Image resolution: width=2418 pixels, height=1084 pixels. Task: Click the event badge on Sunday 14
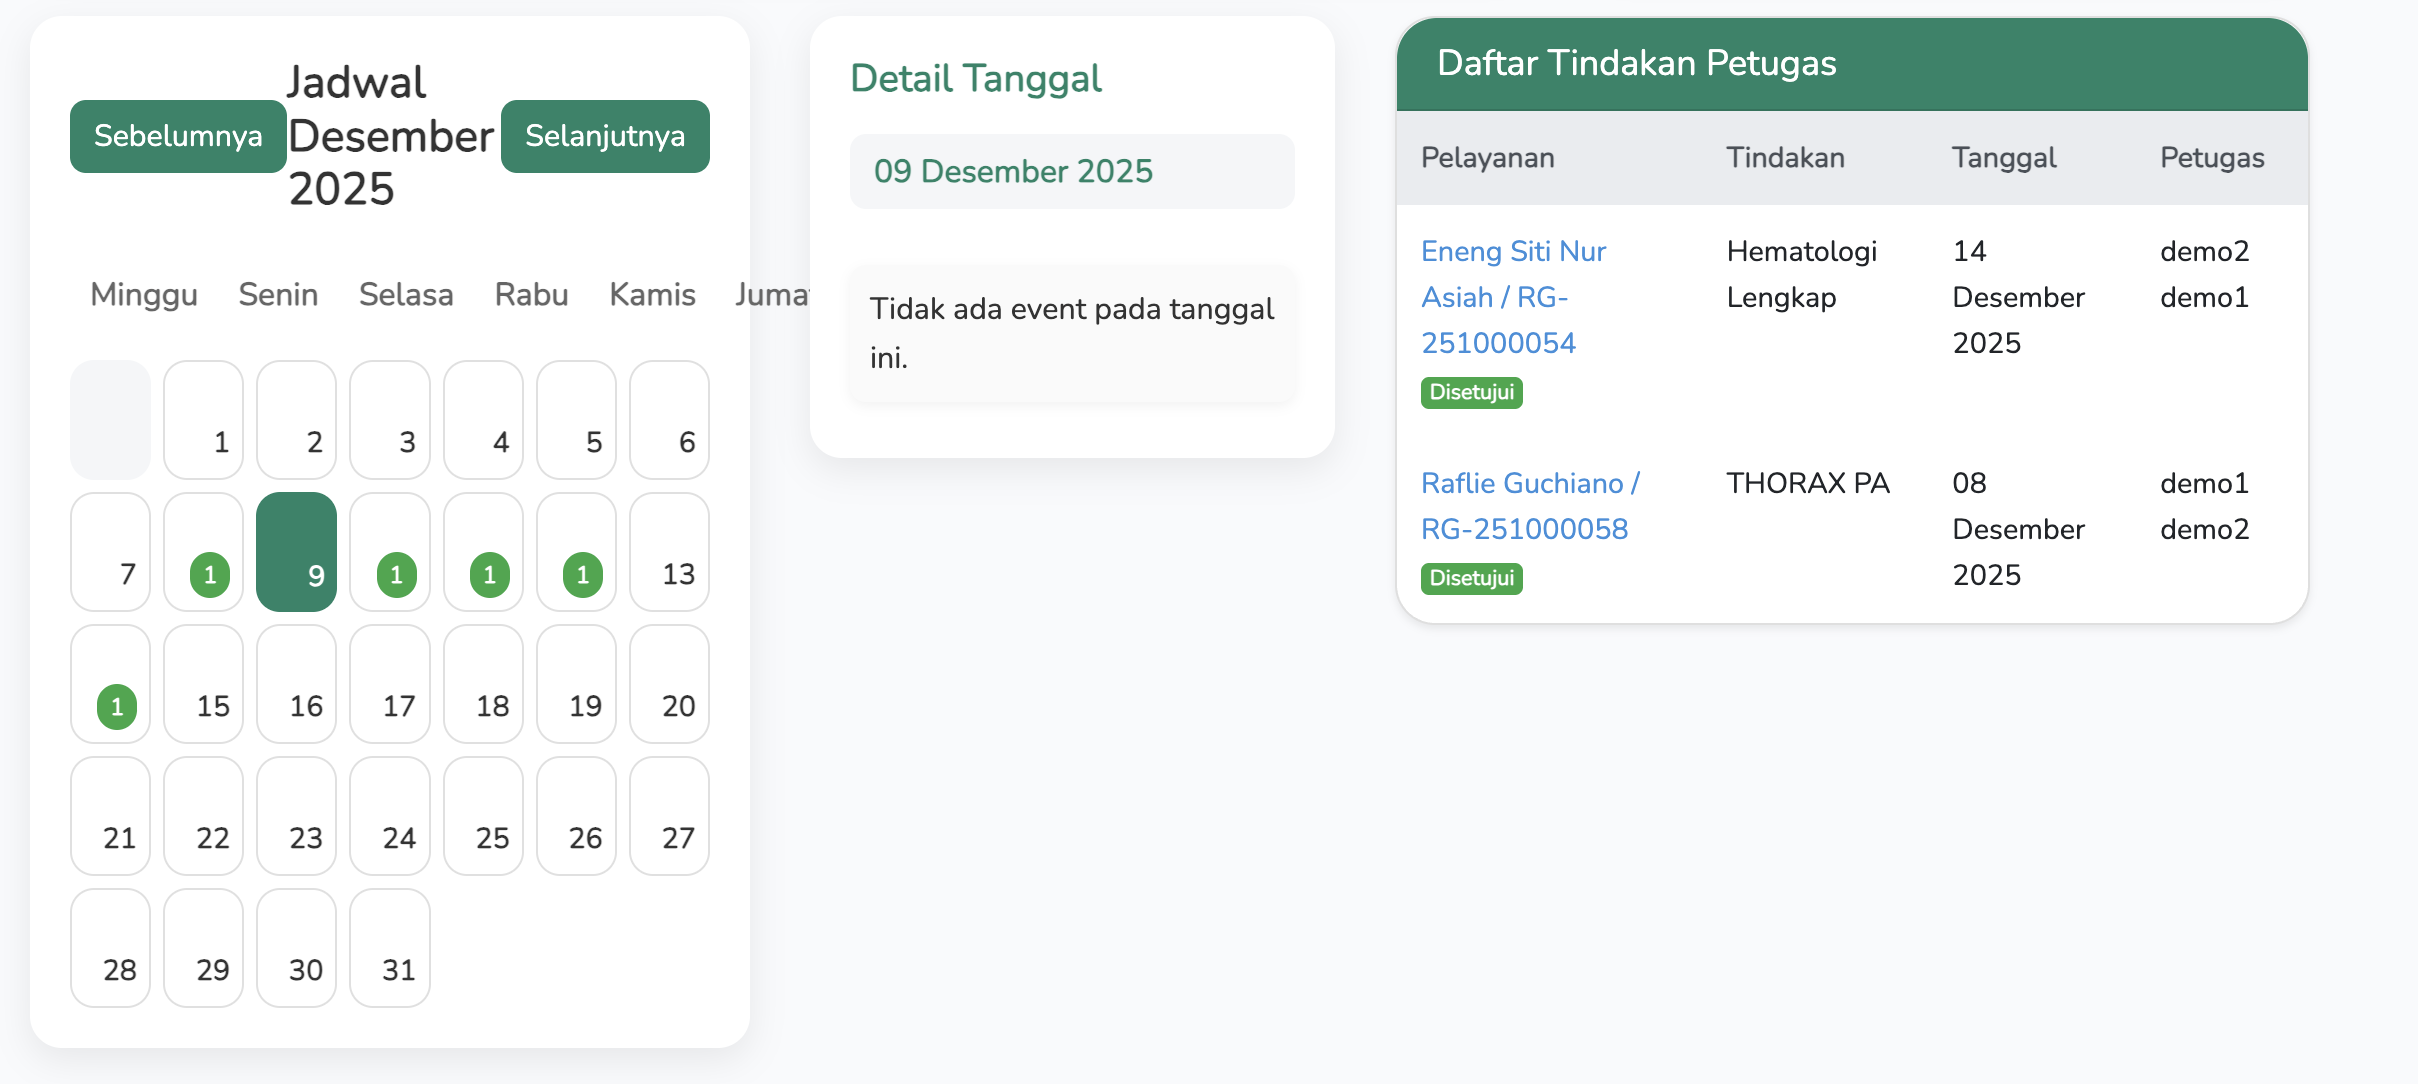(117, 707)
